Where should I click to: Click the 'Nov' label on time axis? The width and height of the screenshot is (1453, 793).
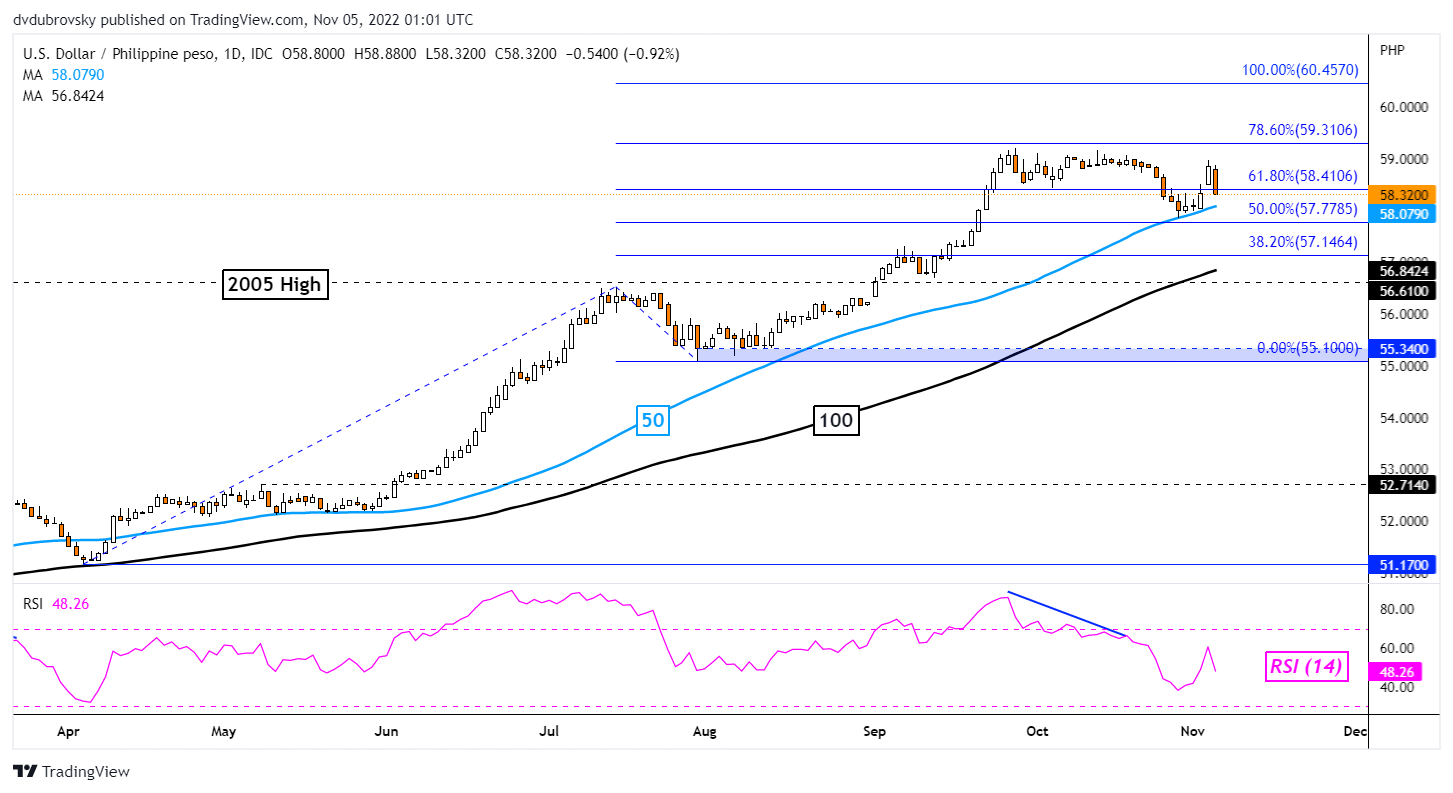click(1193, 732)
